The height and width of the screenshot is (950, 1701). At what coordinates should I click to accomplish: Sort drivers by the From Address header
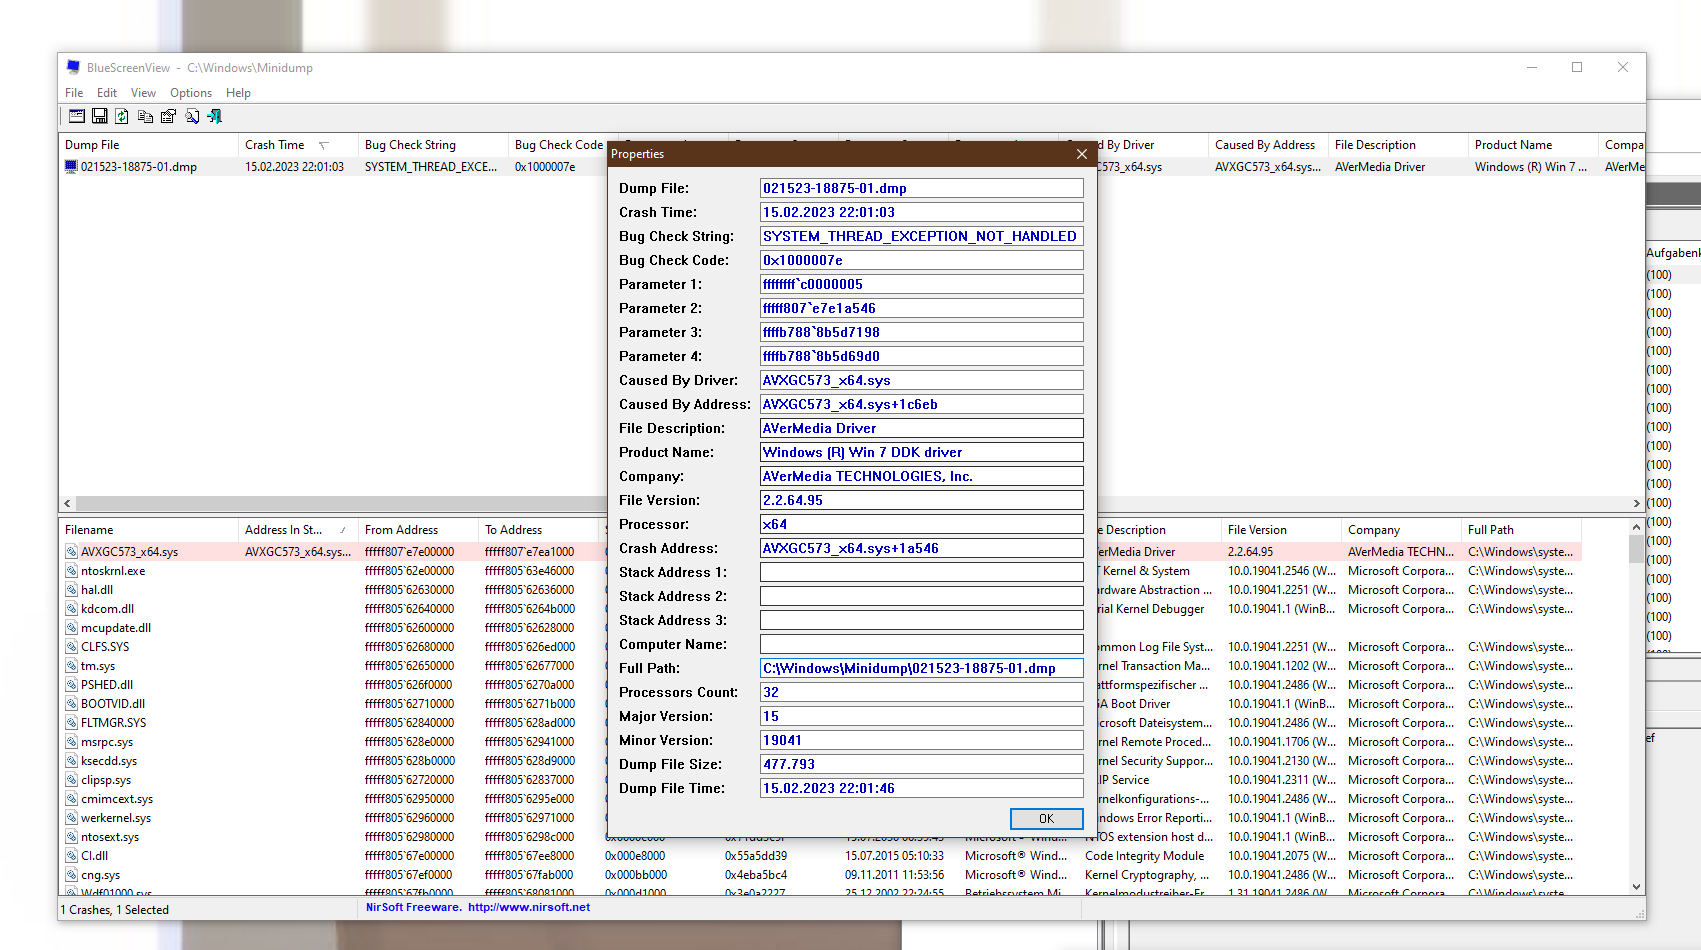point(418,530)
